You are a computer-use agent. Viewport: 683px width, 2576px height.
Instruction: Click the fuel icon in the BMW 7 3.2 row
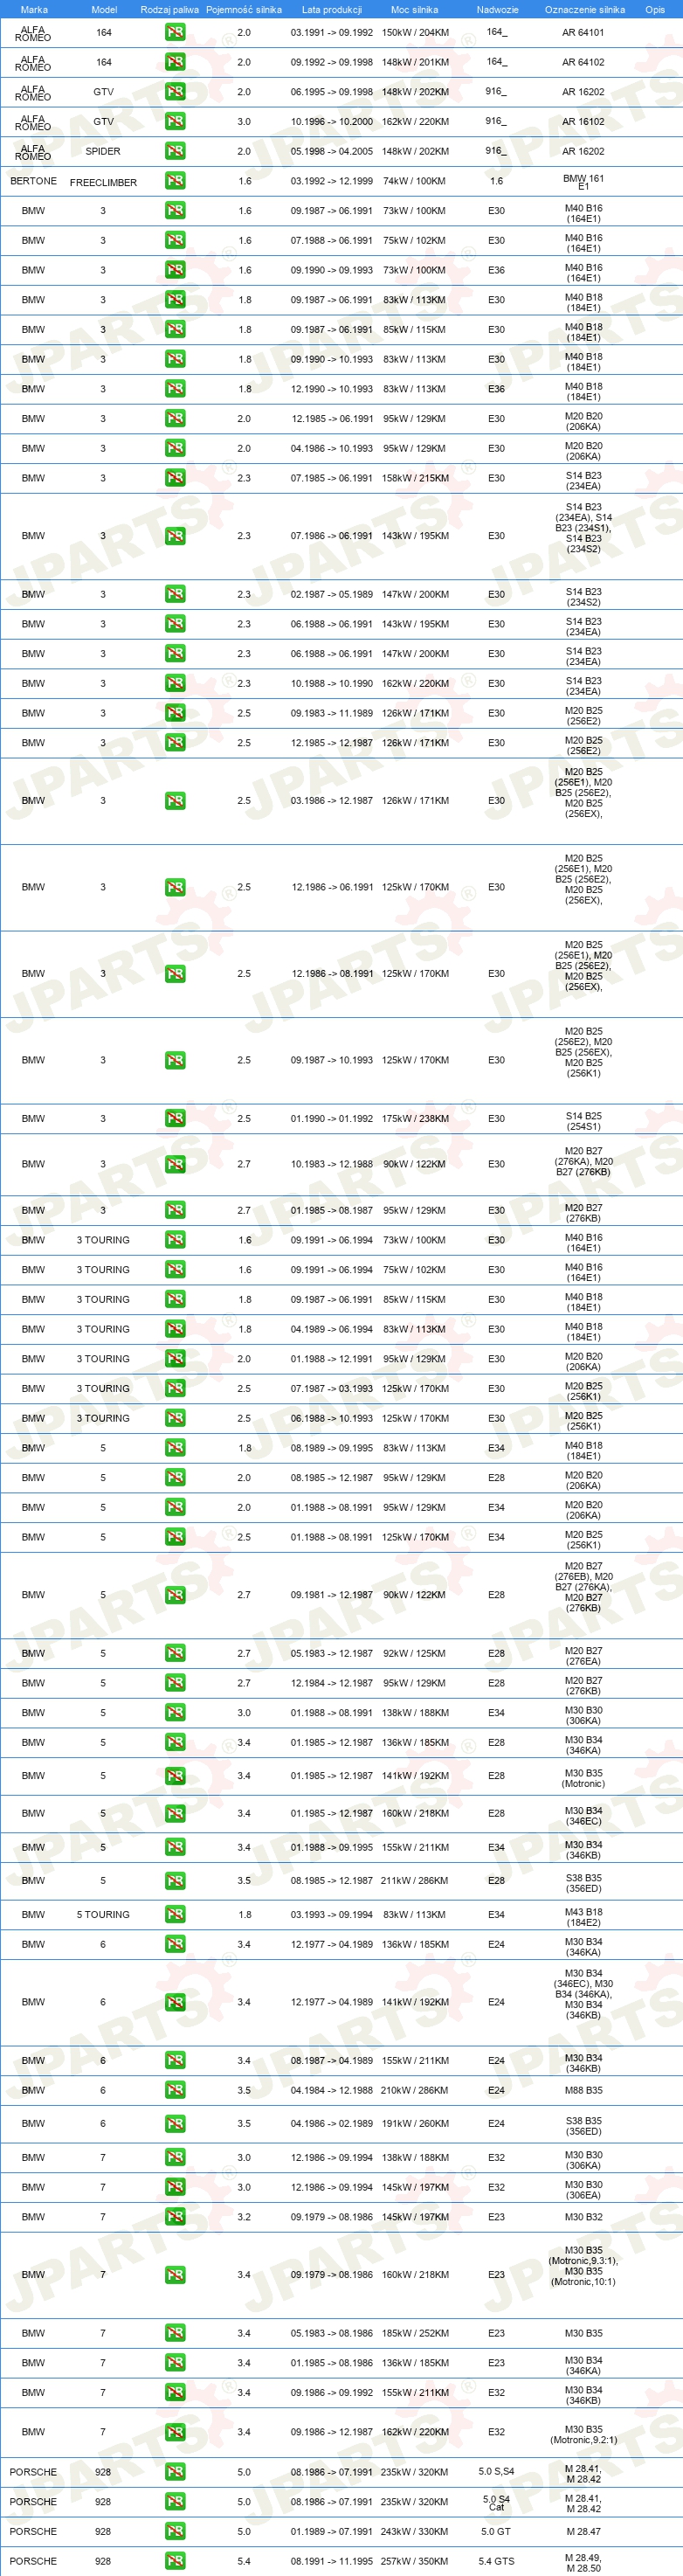pyautogui.click(x=175, y=2217)
